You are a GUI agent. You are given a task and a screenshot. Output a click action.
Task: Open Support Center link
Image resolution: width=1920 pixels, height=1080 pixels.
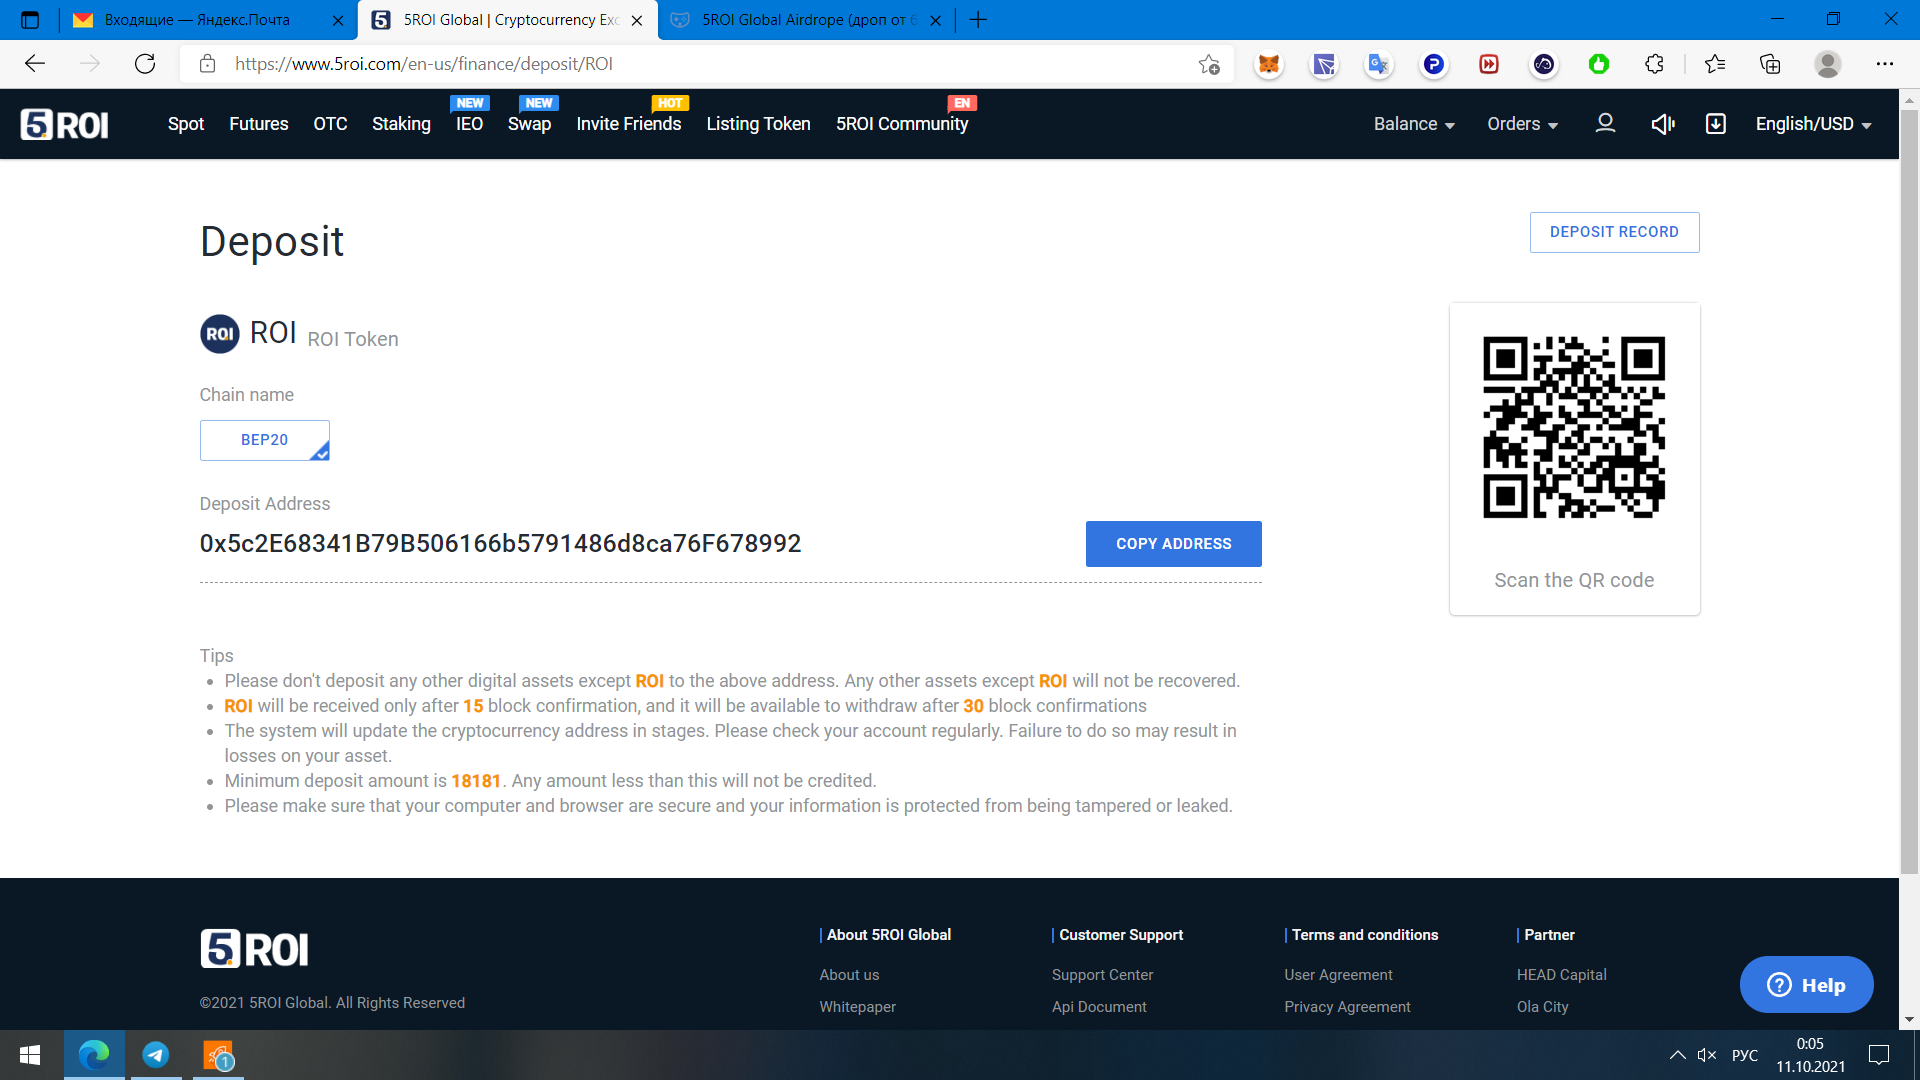tap(1102, 975)
